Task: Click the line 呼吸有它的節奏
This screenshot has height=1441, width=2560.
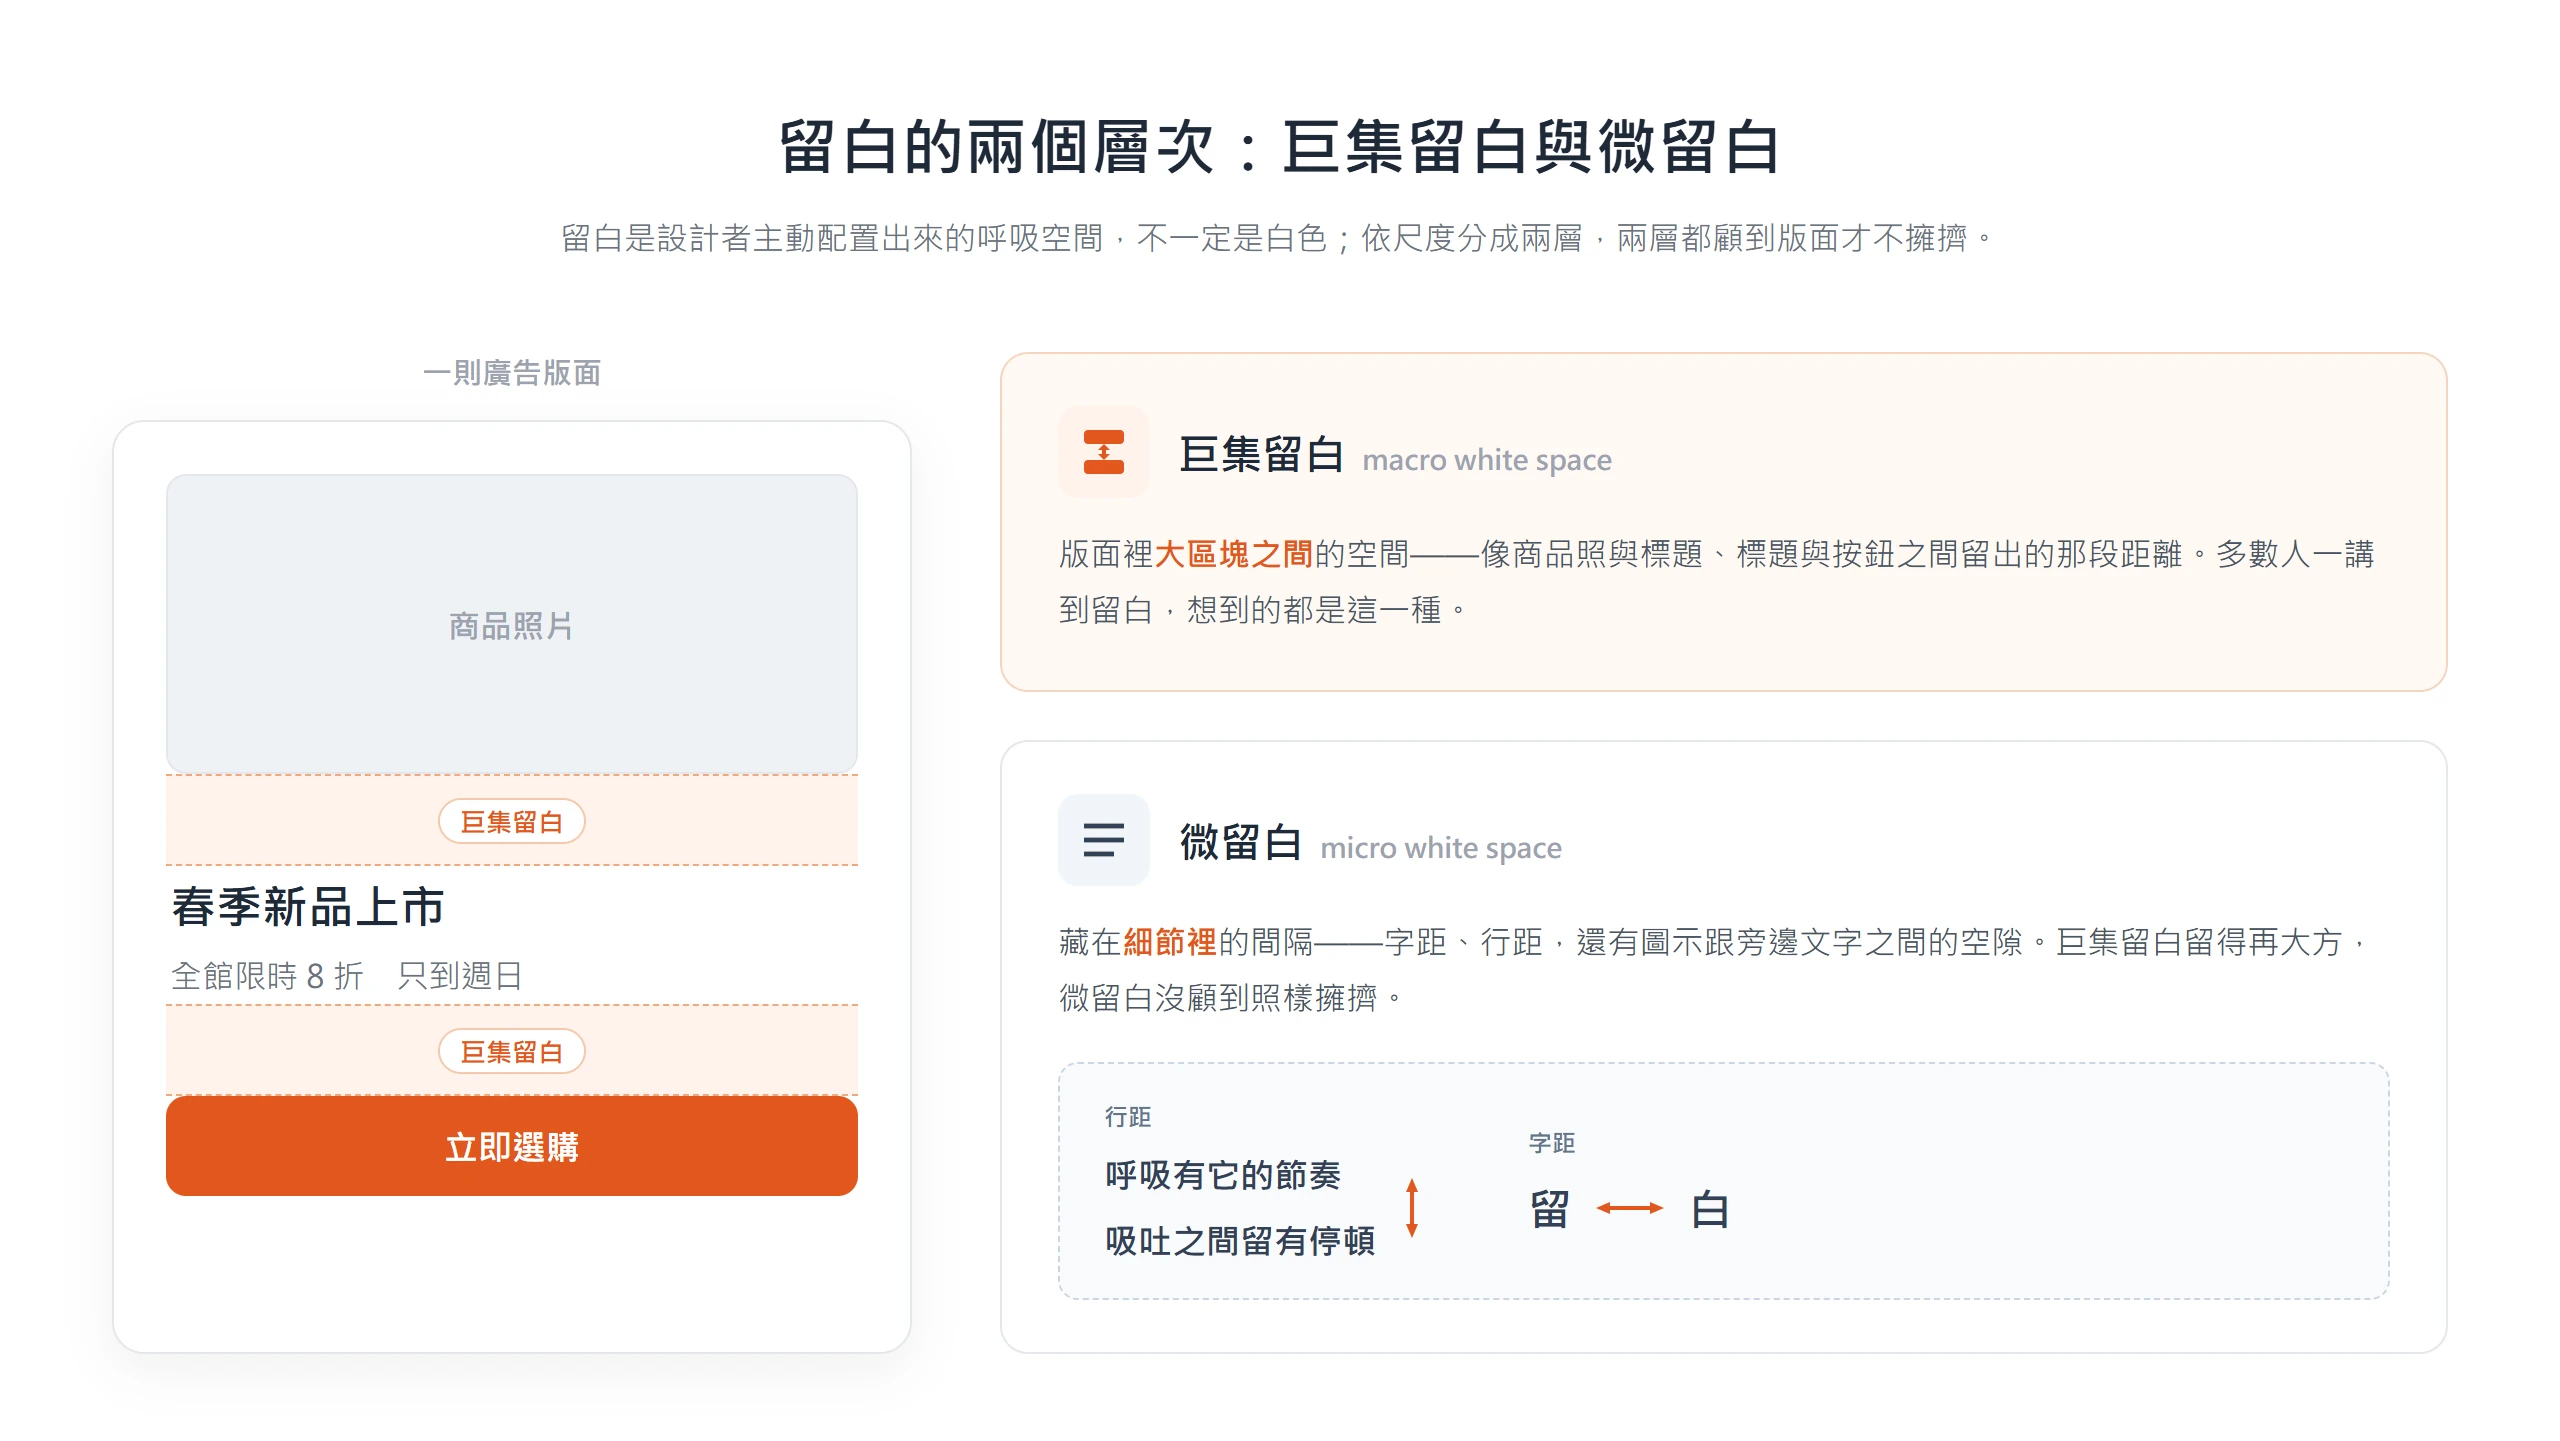Action: [1223, 1175]
